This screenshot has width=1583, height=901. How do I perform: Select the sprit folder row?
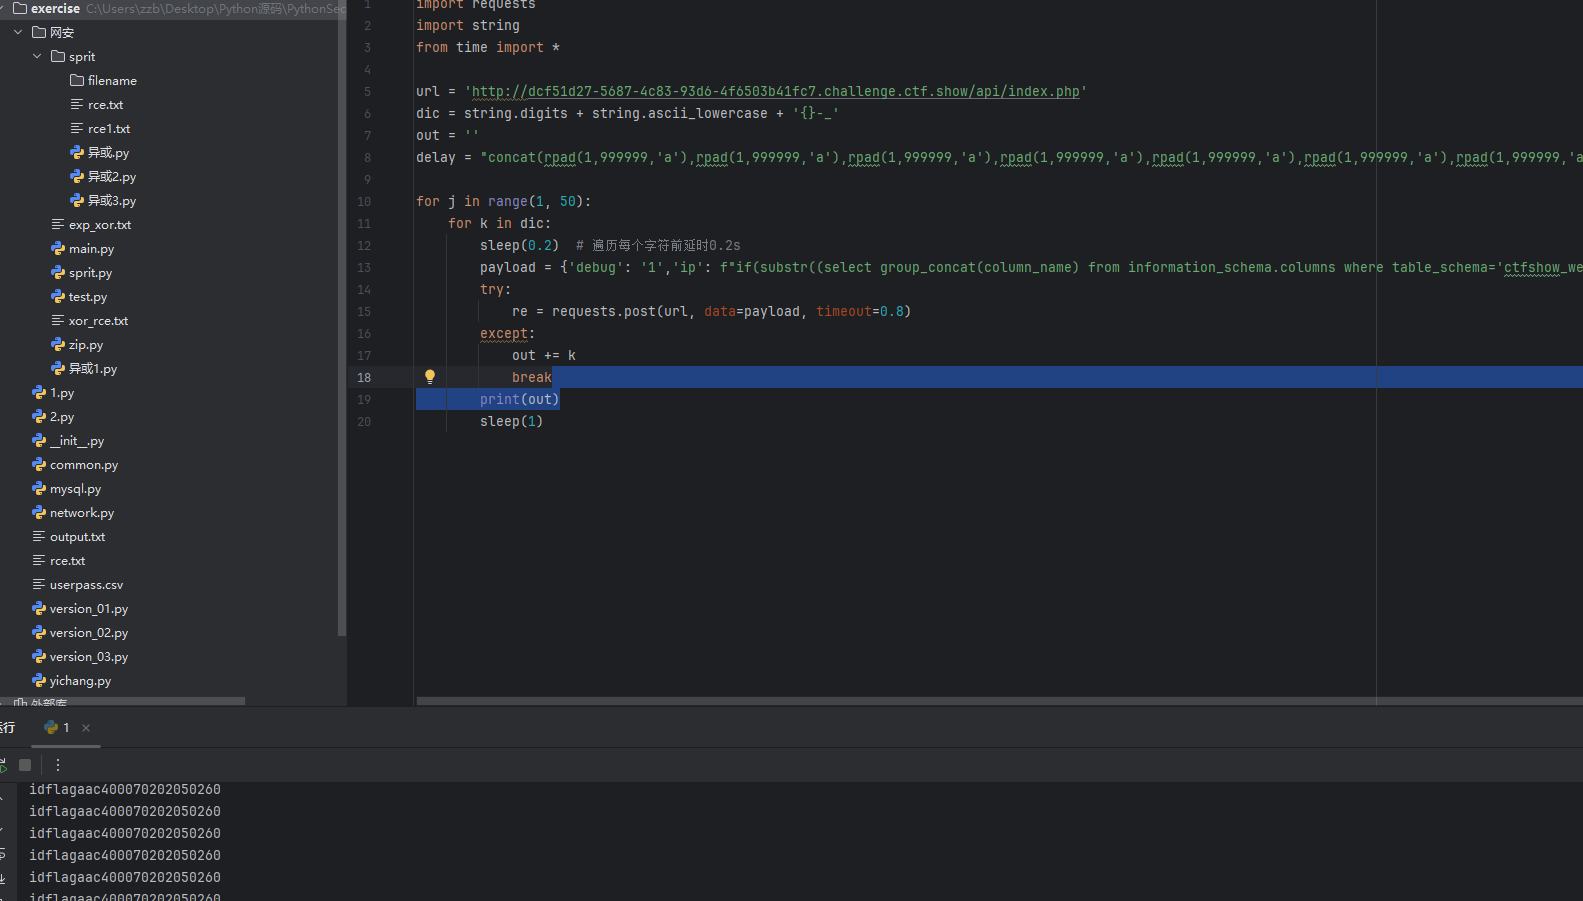(170, 57)
